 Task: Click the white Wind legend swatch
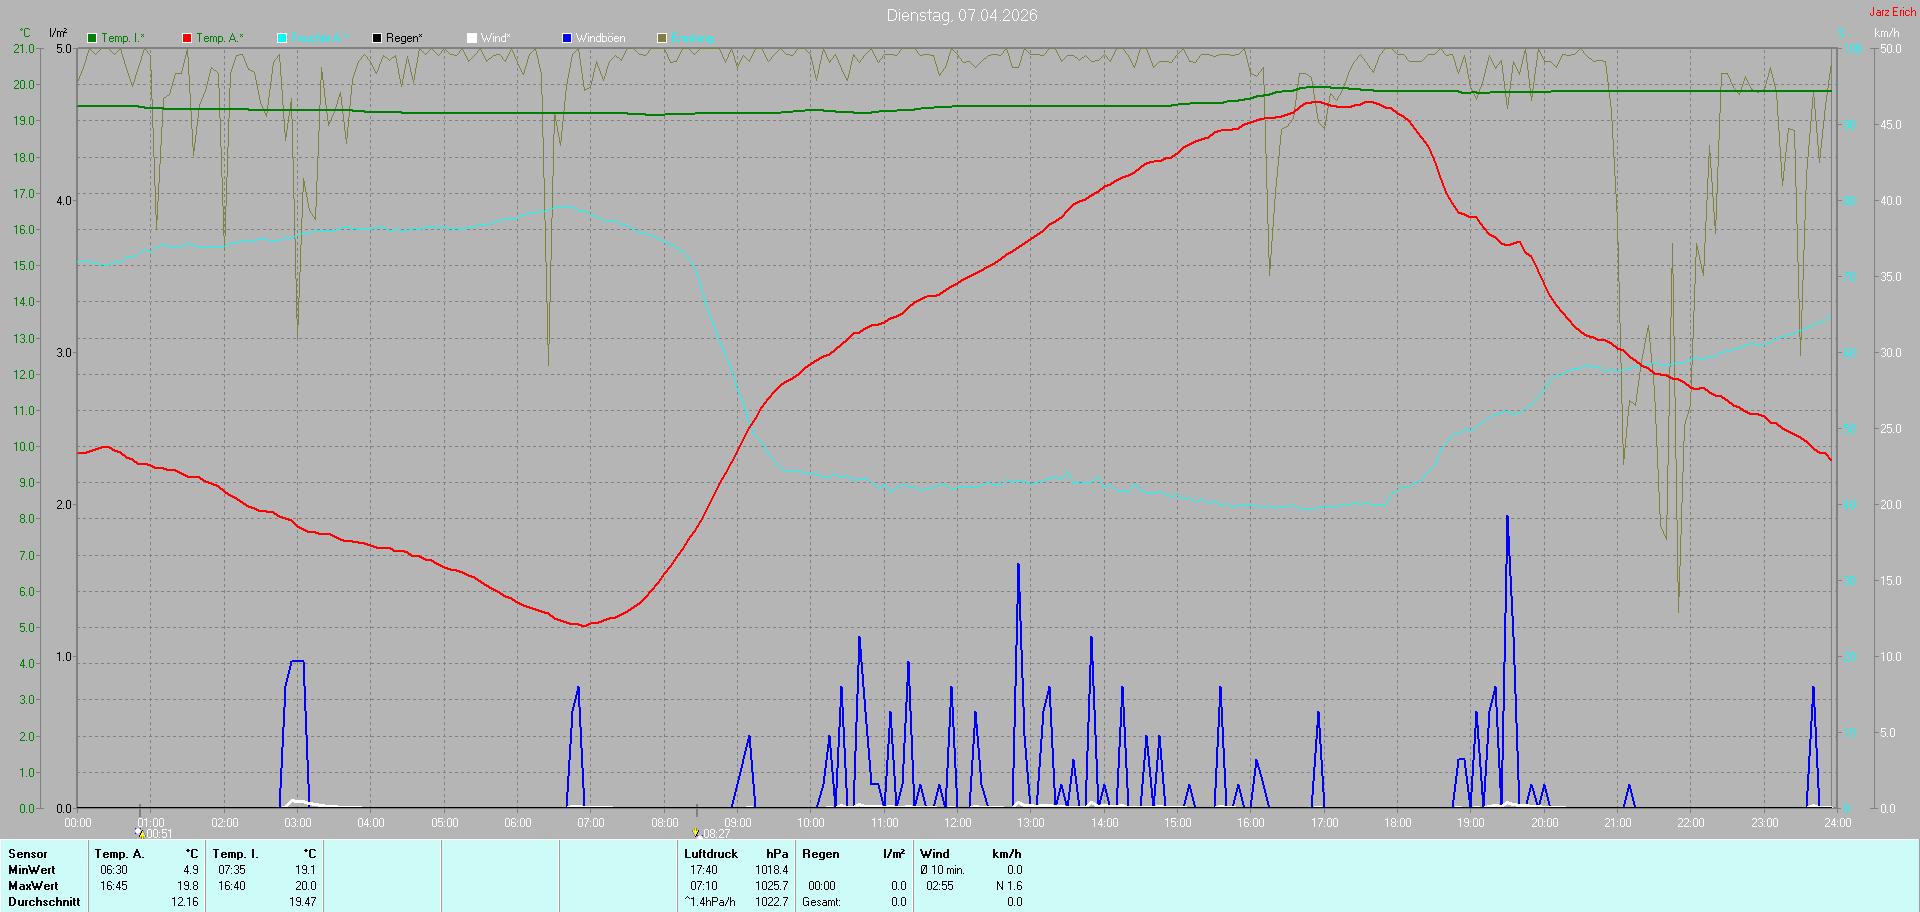[472, 38]
